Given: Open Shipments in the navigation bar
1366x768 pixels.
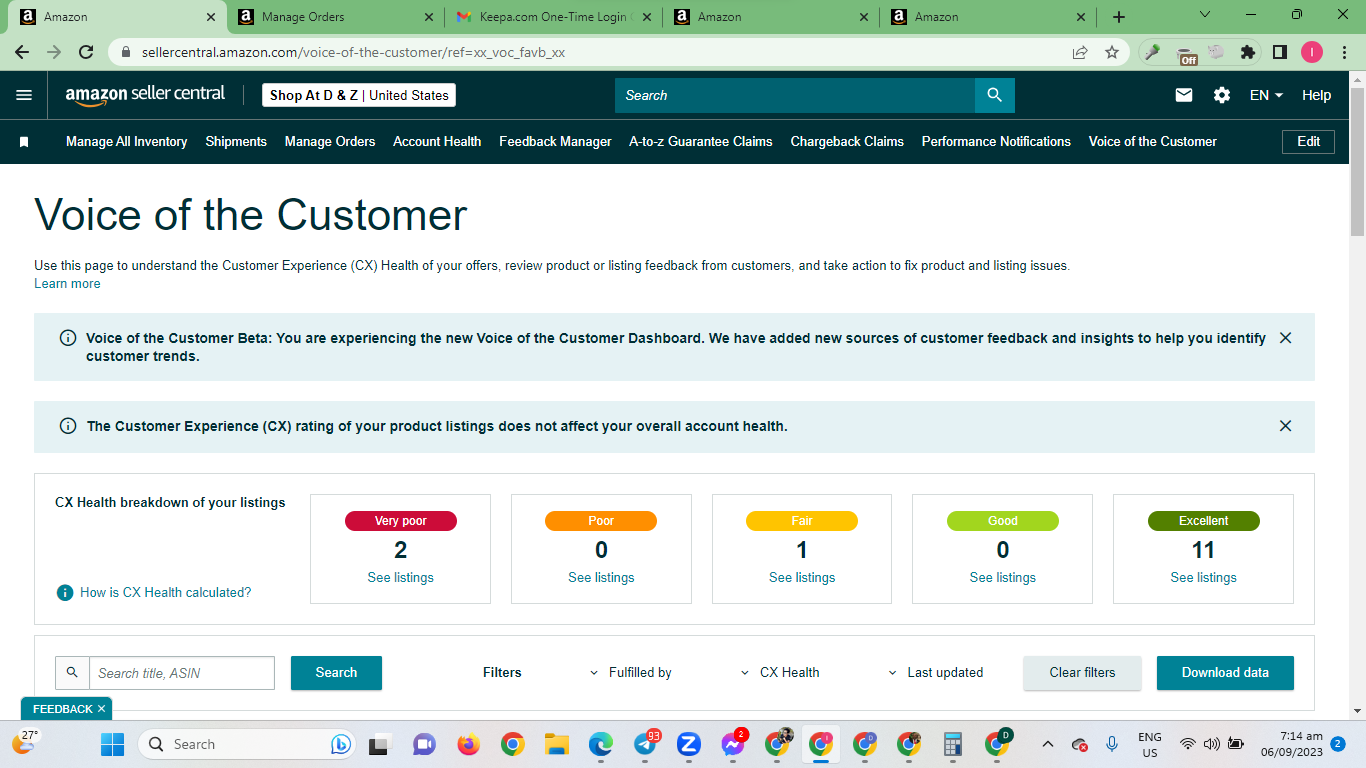Looking at the screenshot, I should tap(236, 142).
